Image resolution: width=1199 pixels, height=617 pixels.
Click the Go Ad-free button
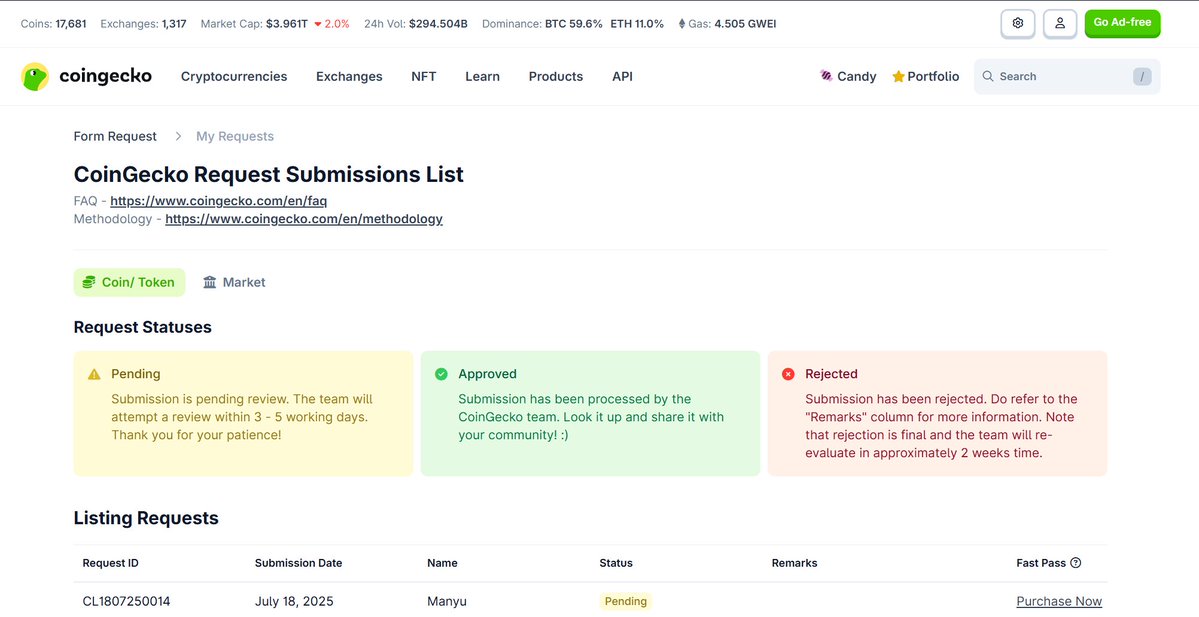pyautogui.click(x=1123, y=23)
